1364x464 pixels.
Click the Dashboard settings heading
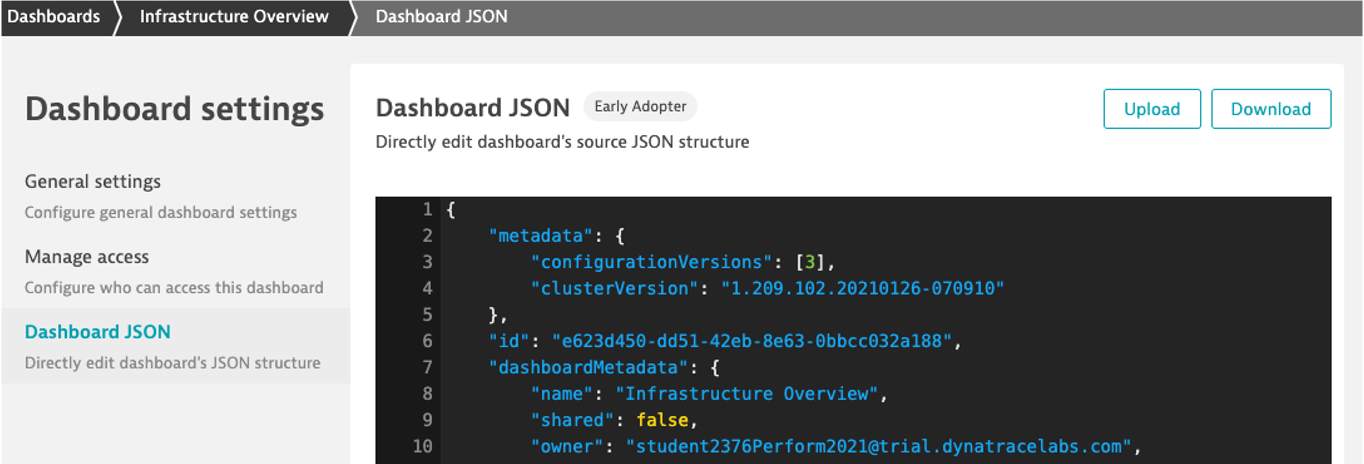tap(175, 108)
